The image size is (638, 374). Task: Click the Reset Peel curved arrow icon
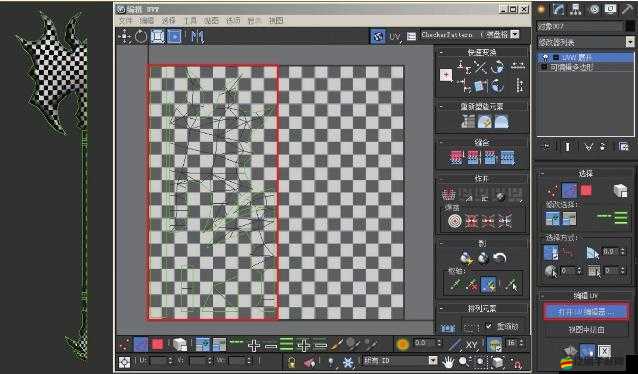[x=500, y=257]
